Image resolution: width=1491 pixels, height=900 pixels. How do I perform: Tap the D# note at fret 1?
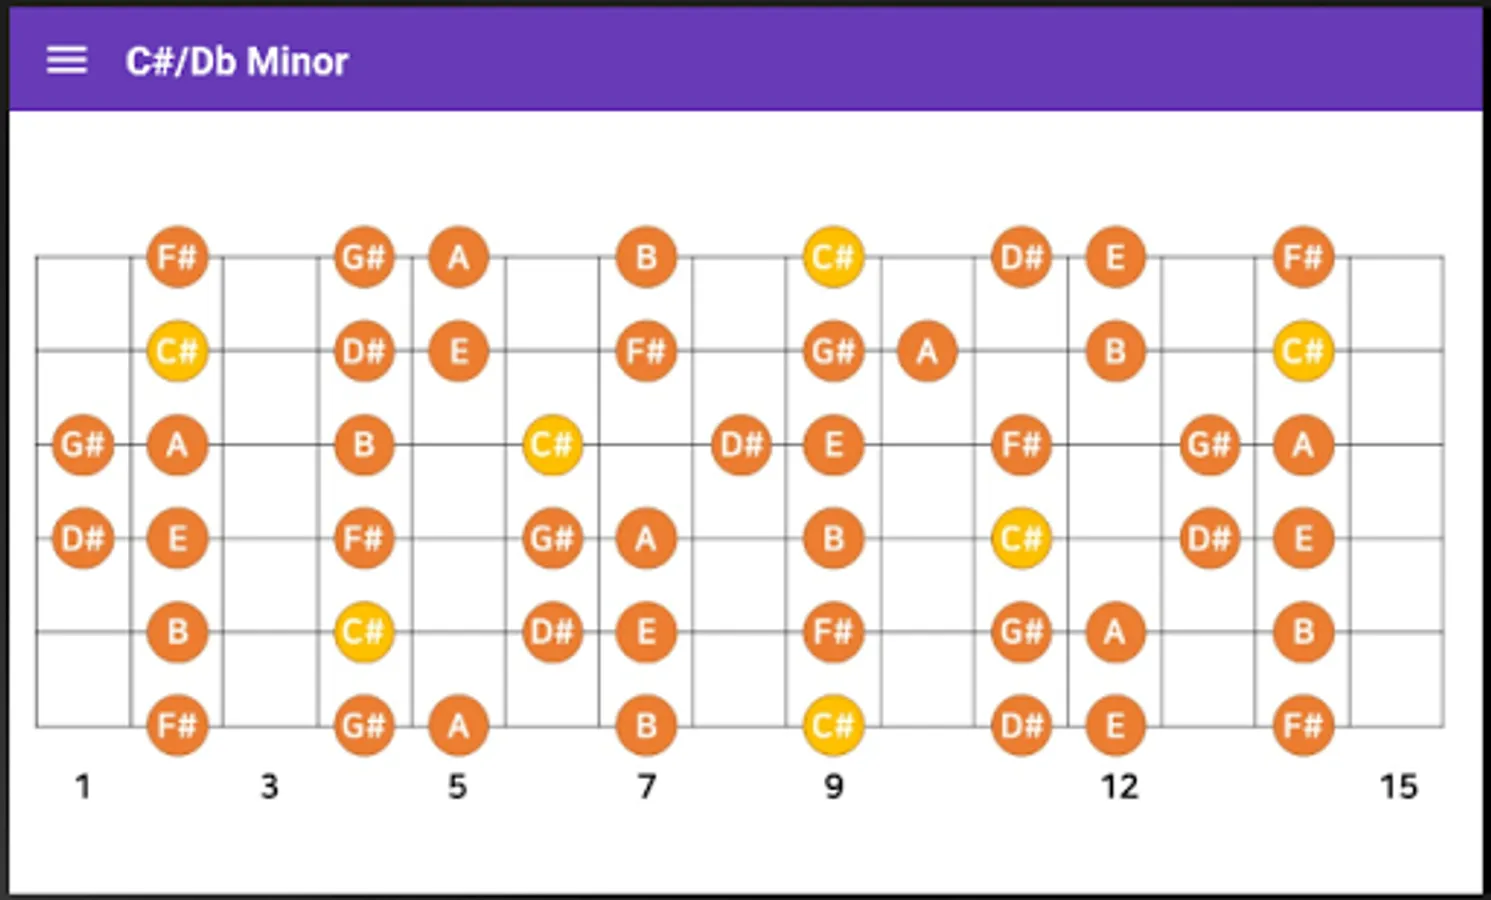point(83,538)
